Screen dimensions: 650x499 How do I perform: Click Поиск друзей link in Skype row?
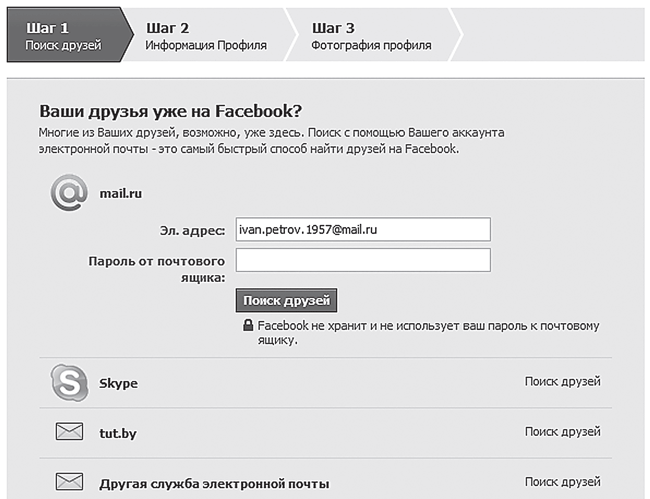pos(563,381)
